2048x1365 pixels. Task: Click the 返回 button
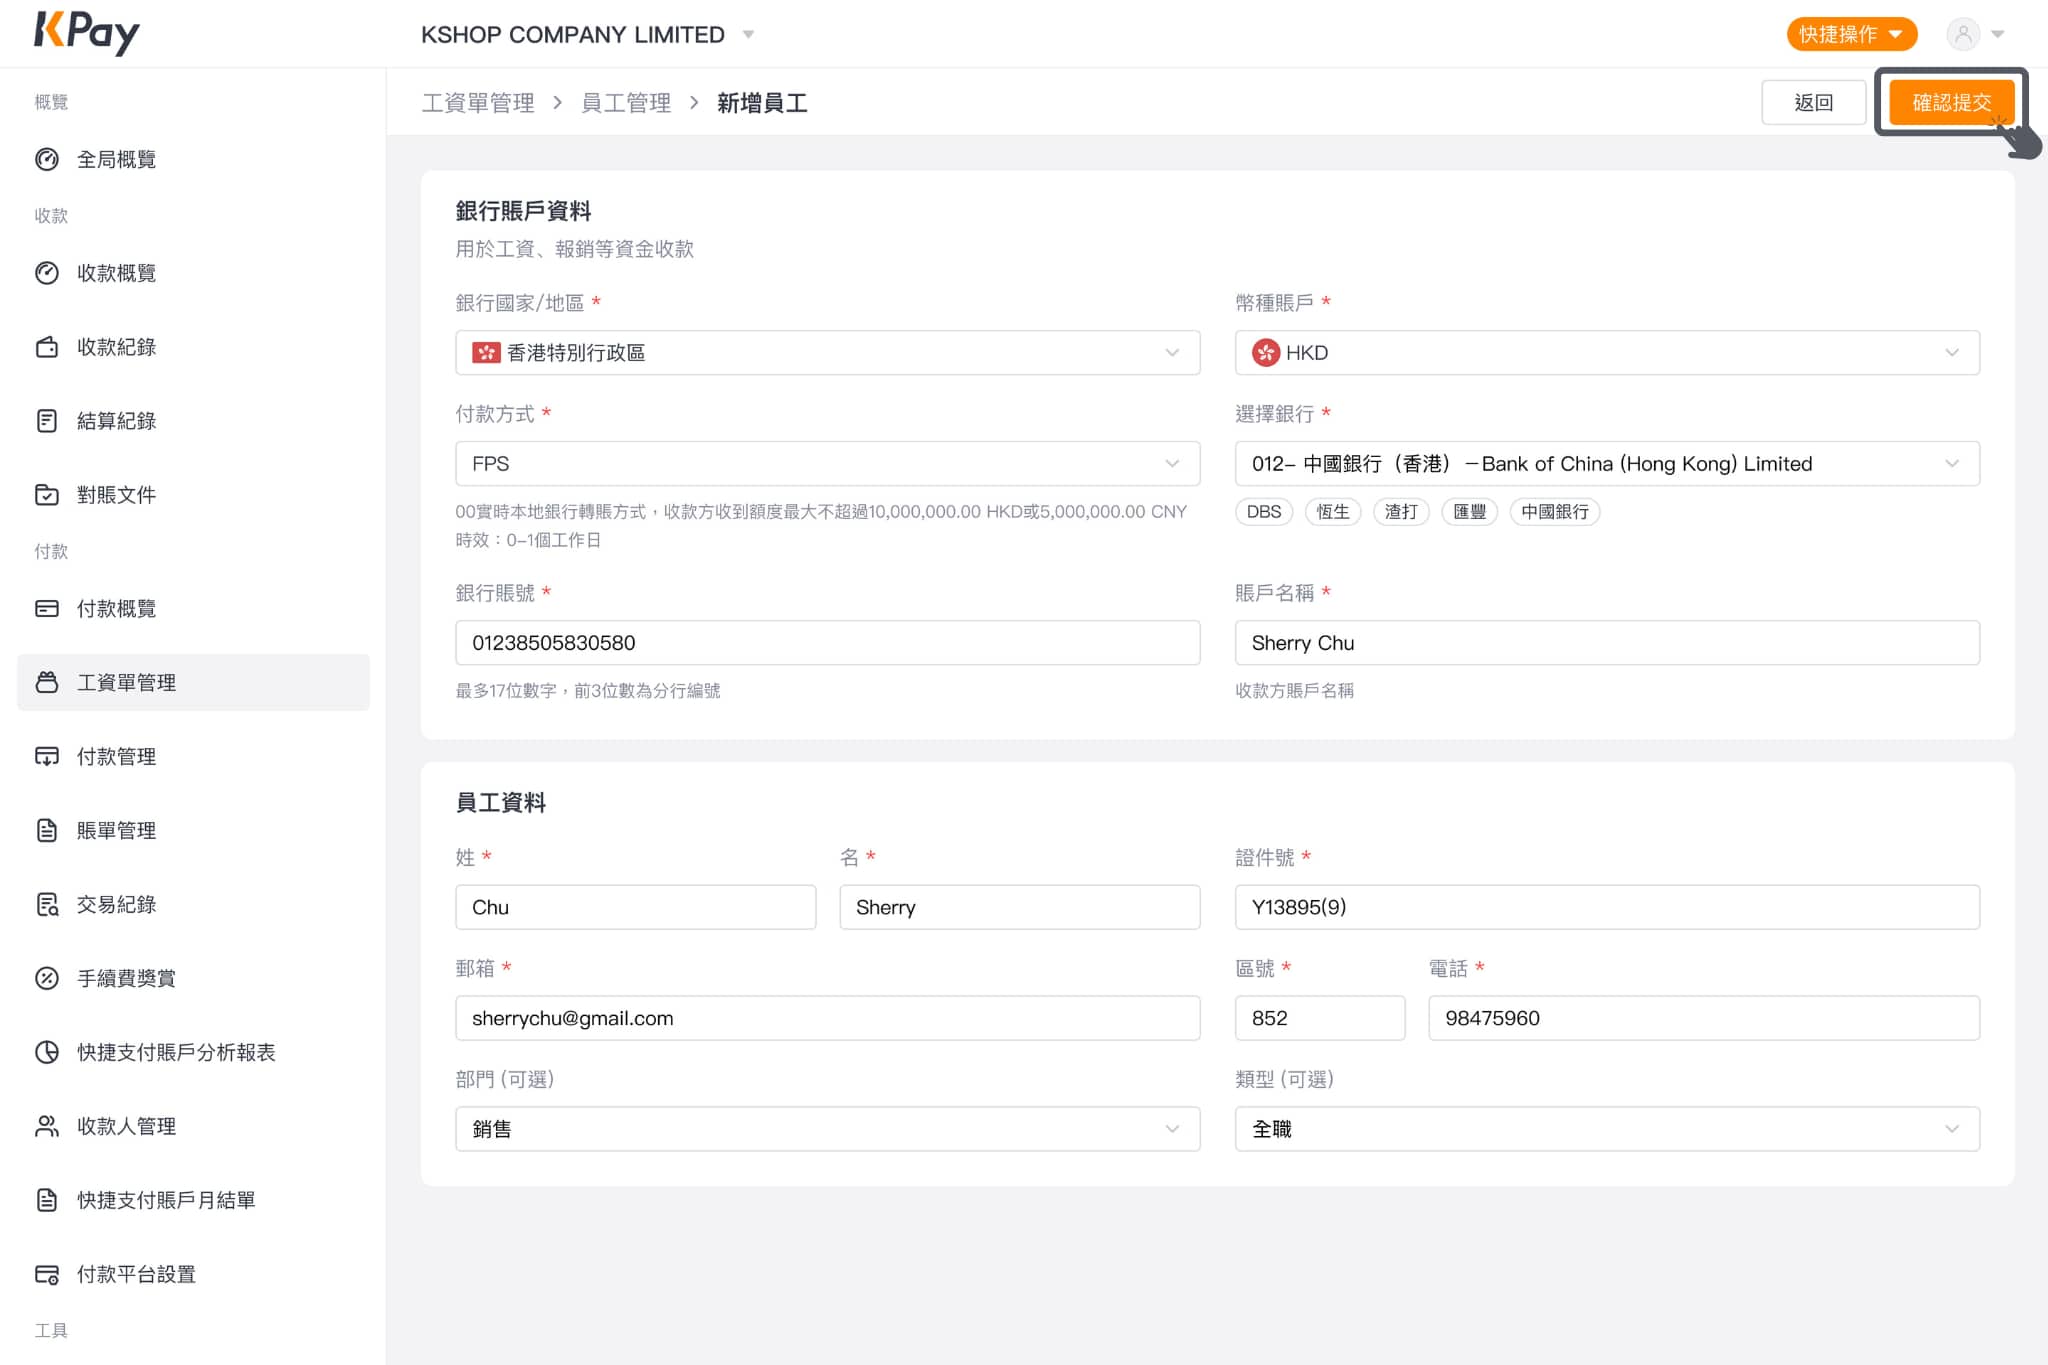point(1813,102)
